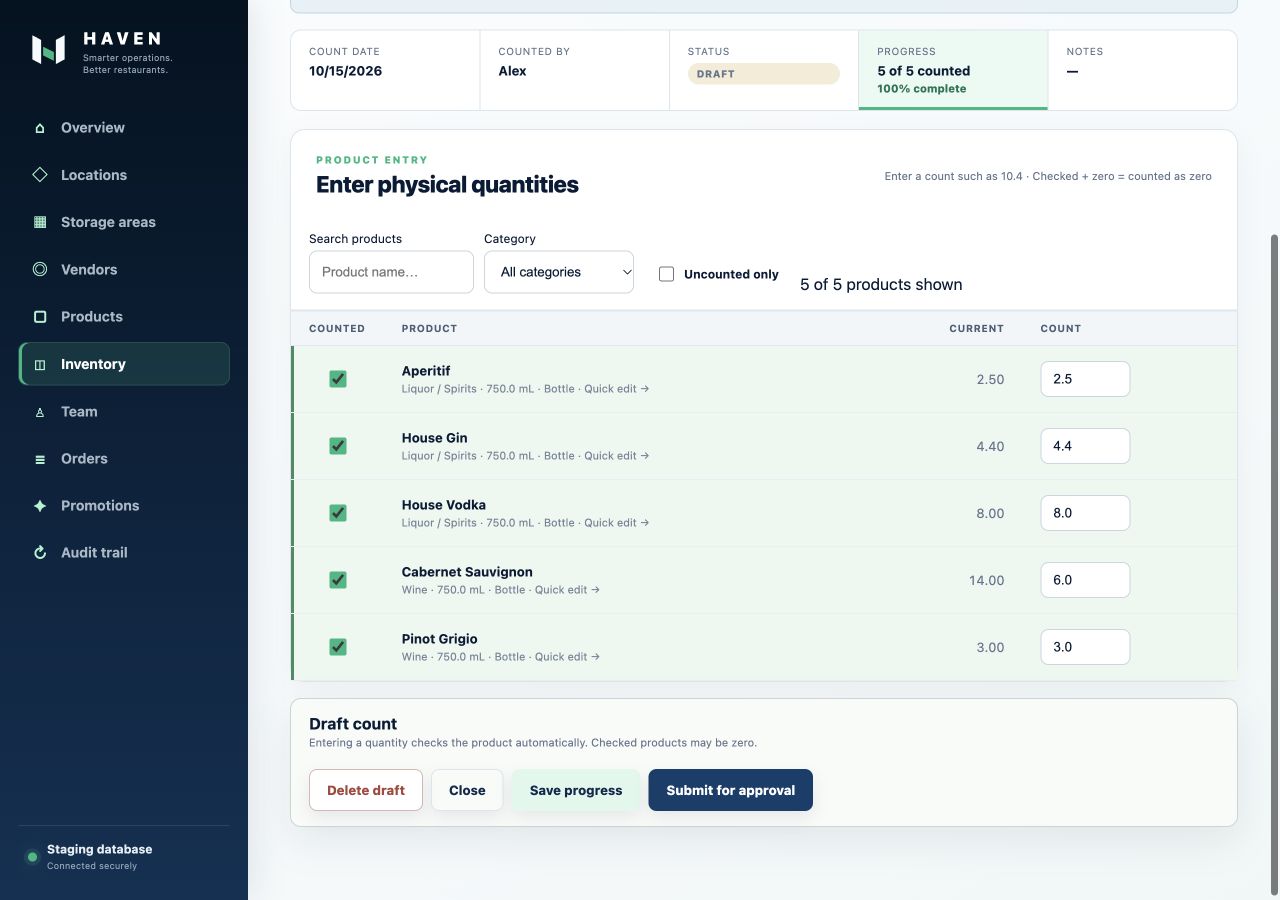Open Storage areas page
The width and height of the screenshot is (1280, 900).
[x=124, y=222]
